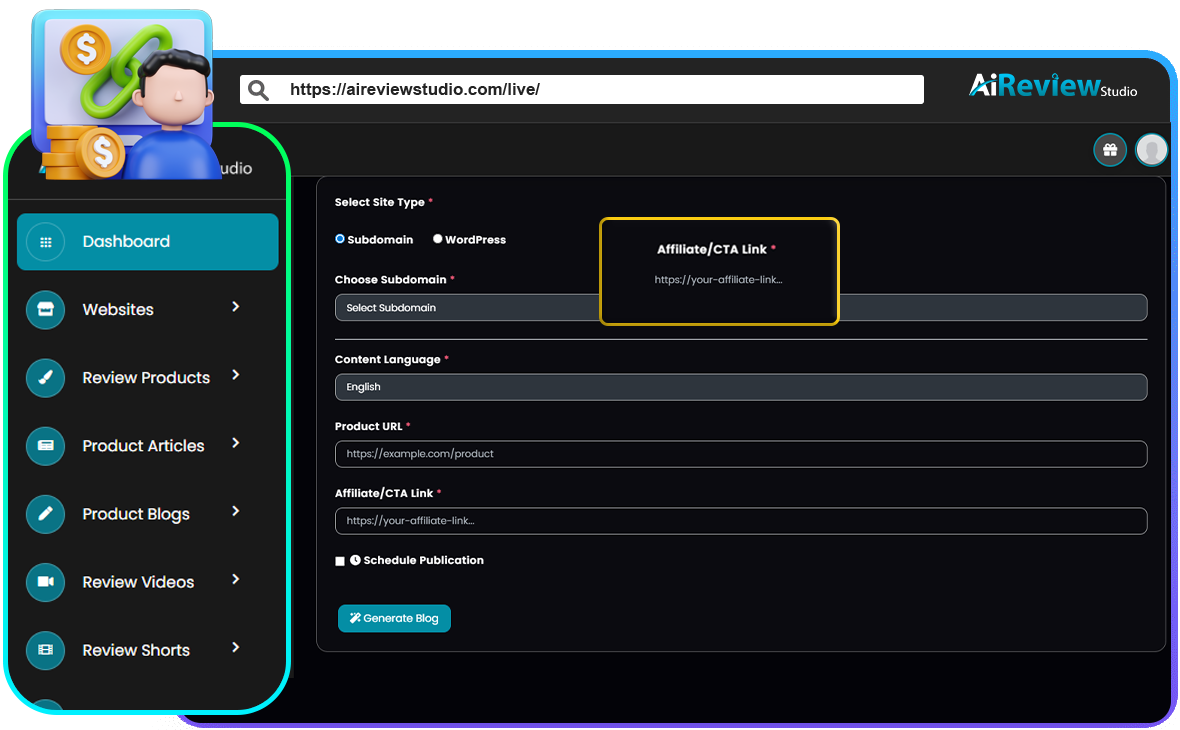This screenshot has height=730, width=1180.
Task: Open the gift box icon in header
Action: pyautogui.click(x=1110, y=150)
